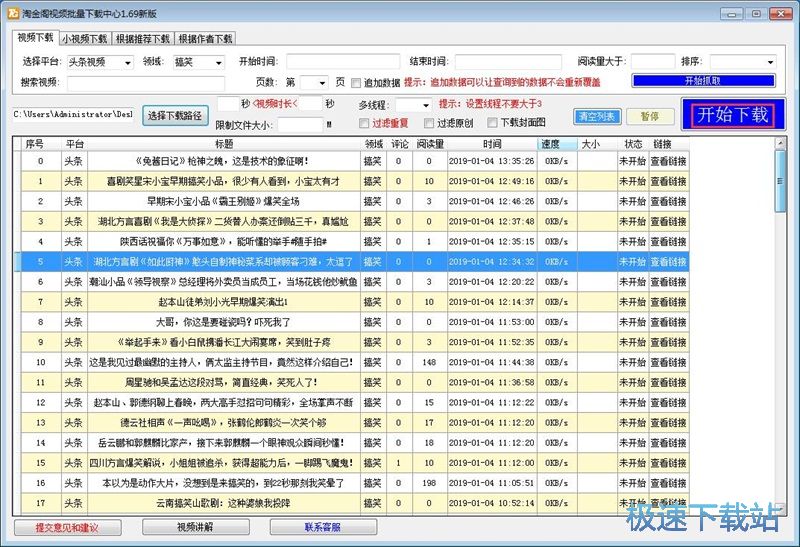Screen dimensions: 800x547
Task: Expand the 领域 dropdown showing 搞笑
Action: coord(198,62)
